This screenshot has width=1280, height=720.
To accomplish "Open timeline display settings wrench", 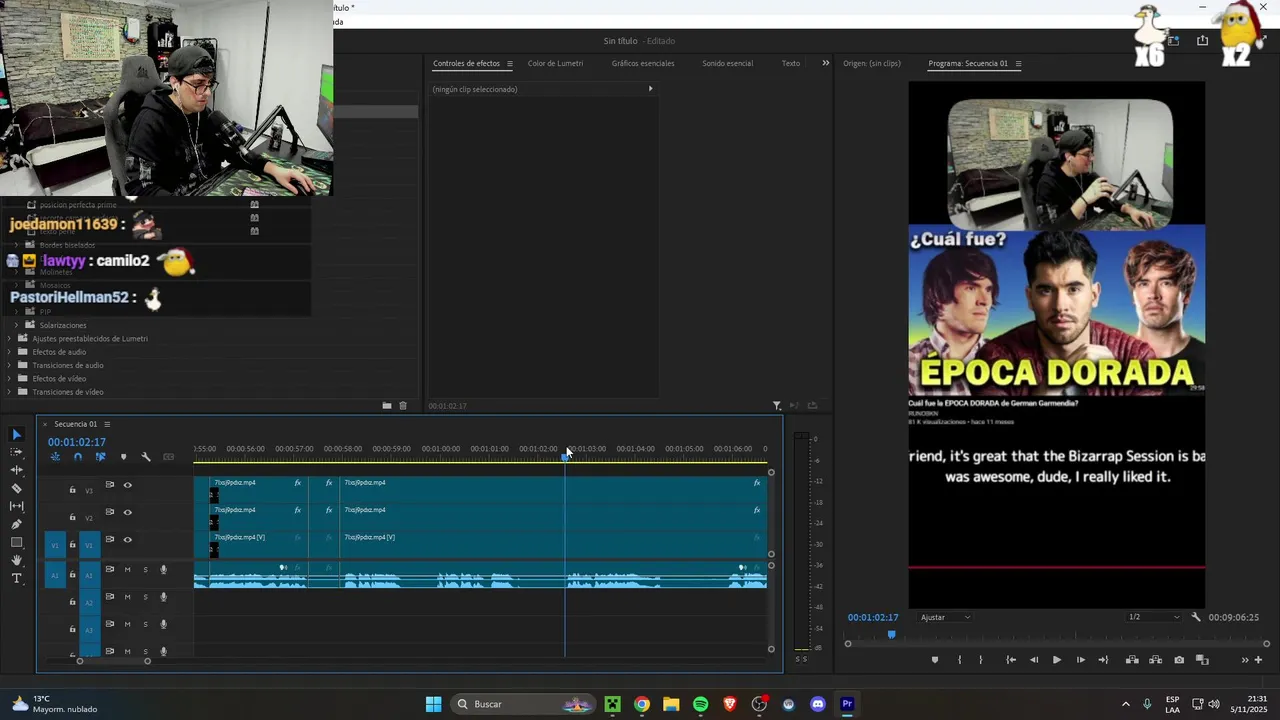I will [146, 457].
